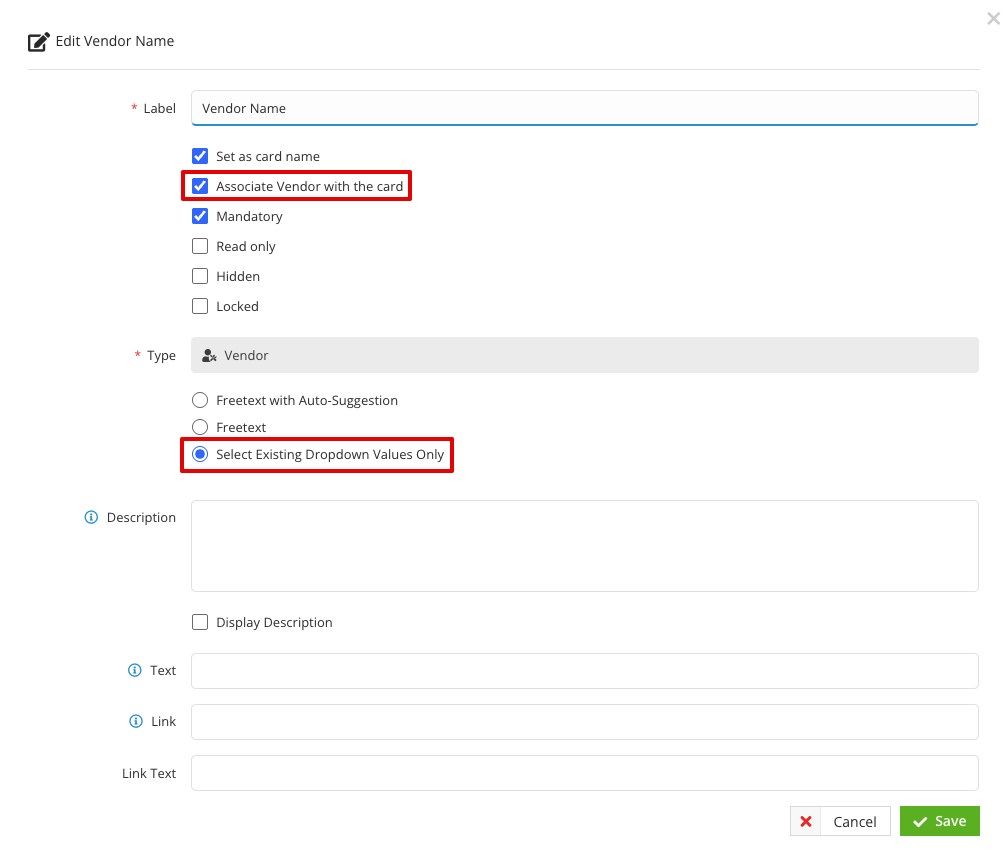Click the red X icon on the Cancel button

806,821
